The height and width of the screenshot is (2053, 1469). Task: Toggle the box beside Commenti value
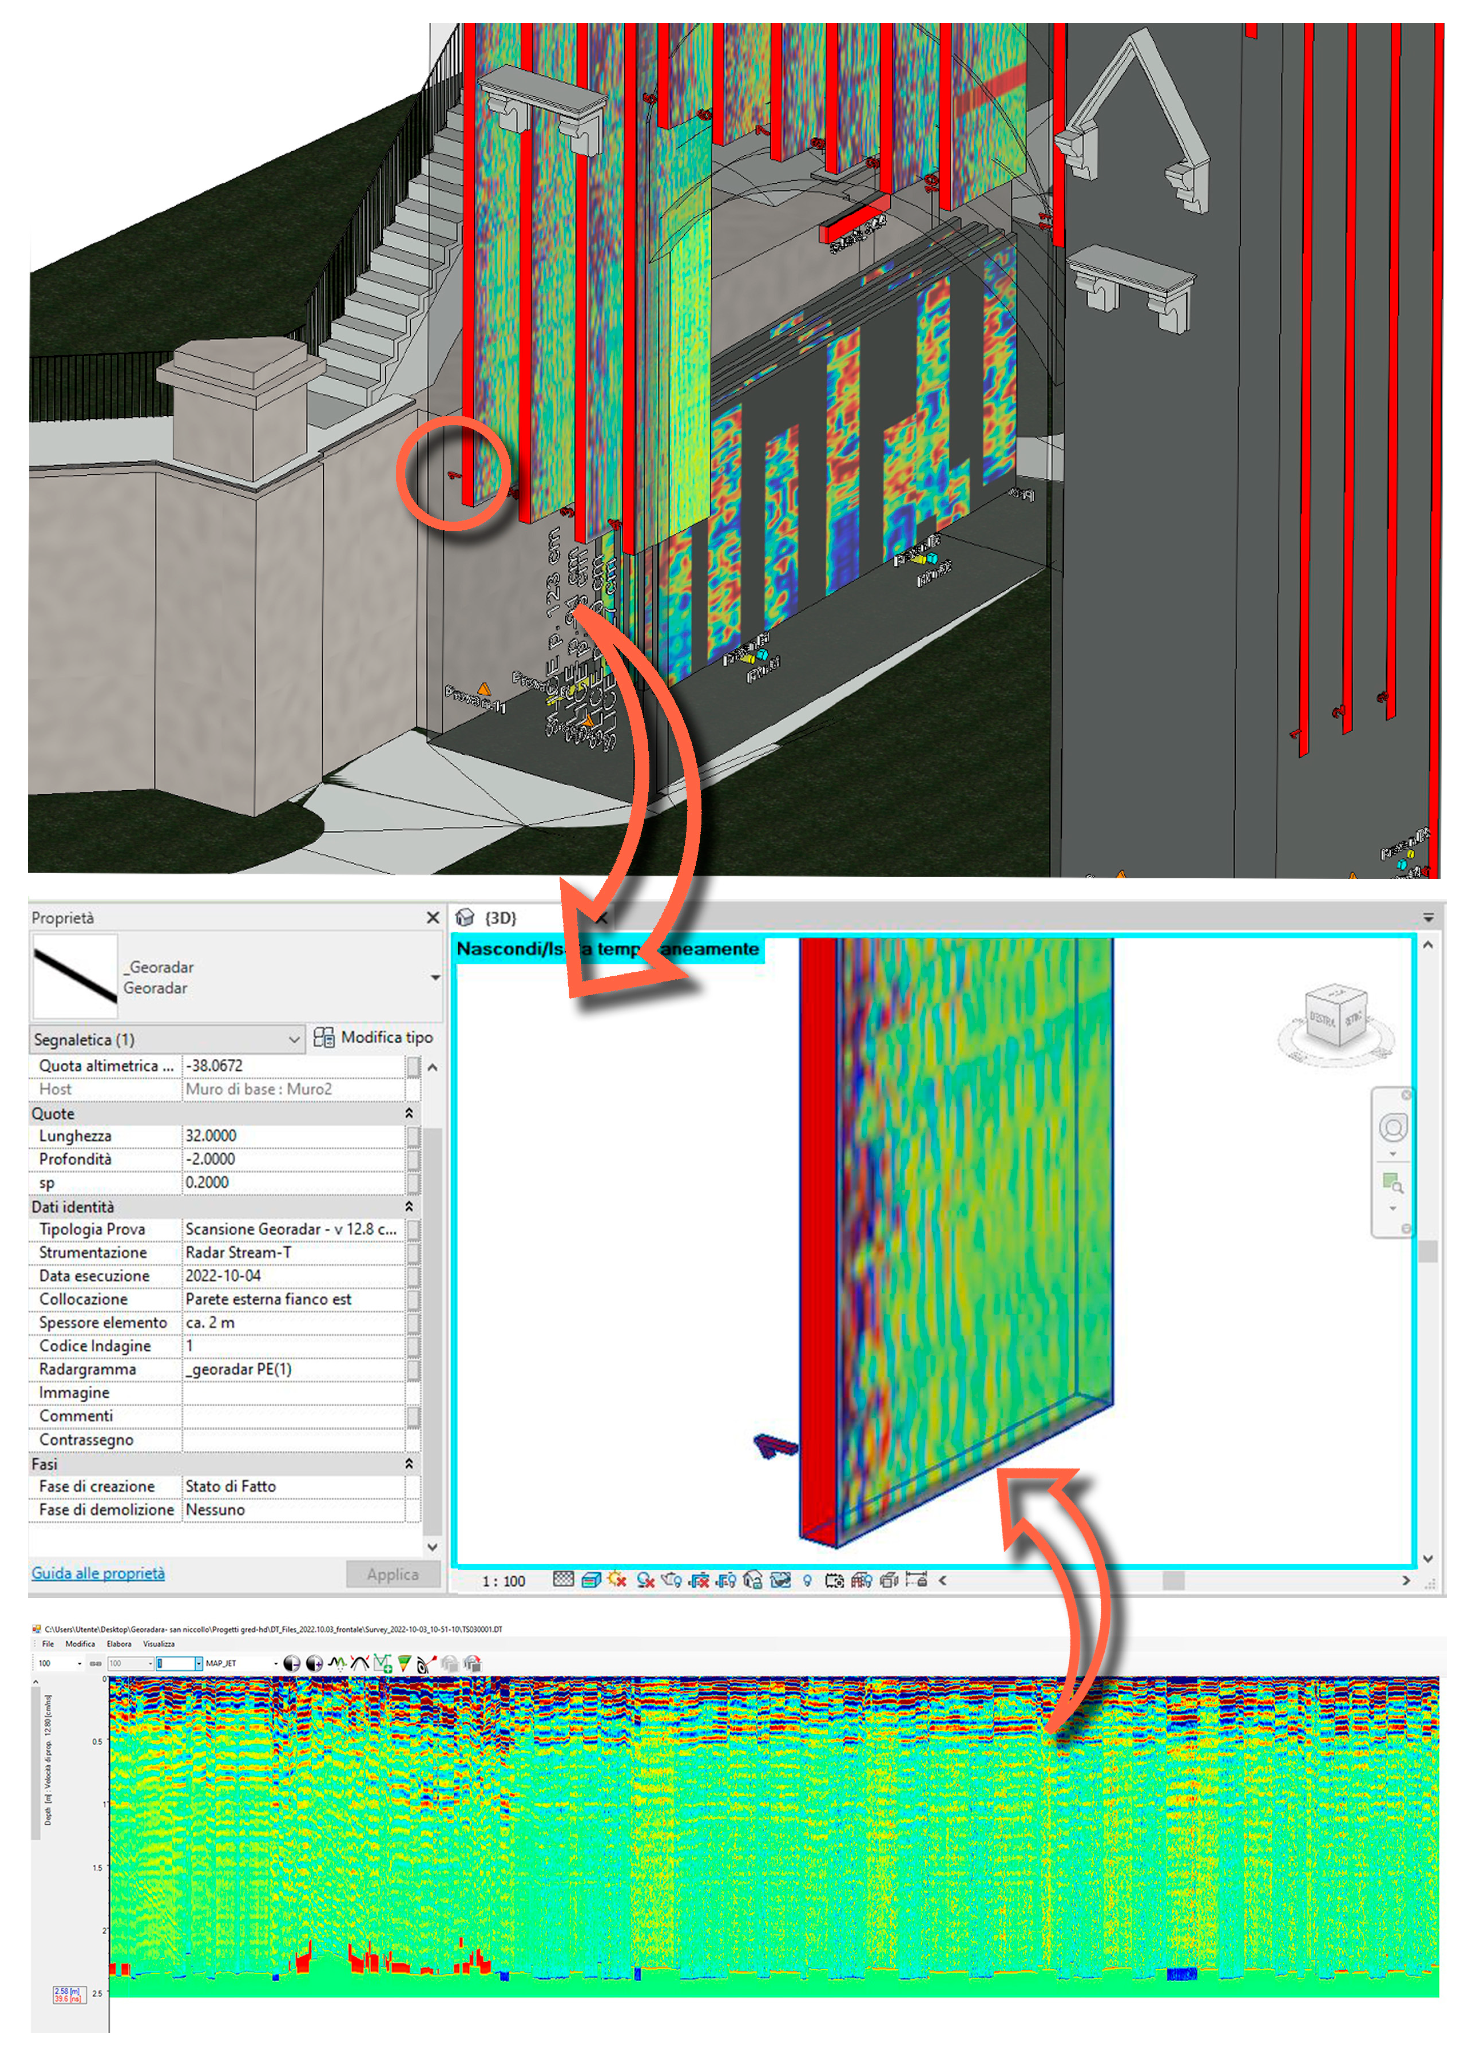(x=413, y=1416)
